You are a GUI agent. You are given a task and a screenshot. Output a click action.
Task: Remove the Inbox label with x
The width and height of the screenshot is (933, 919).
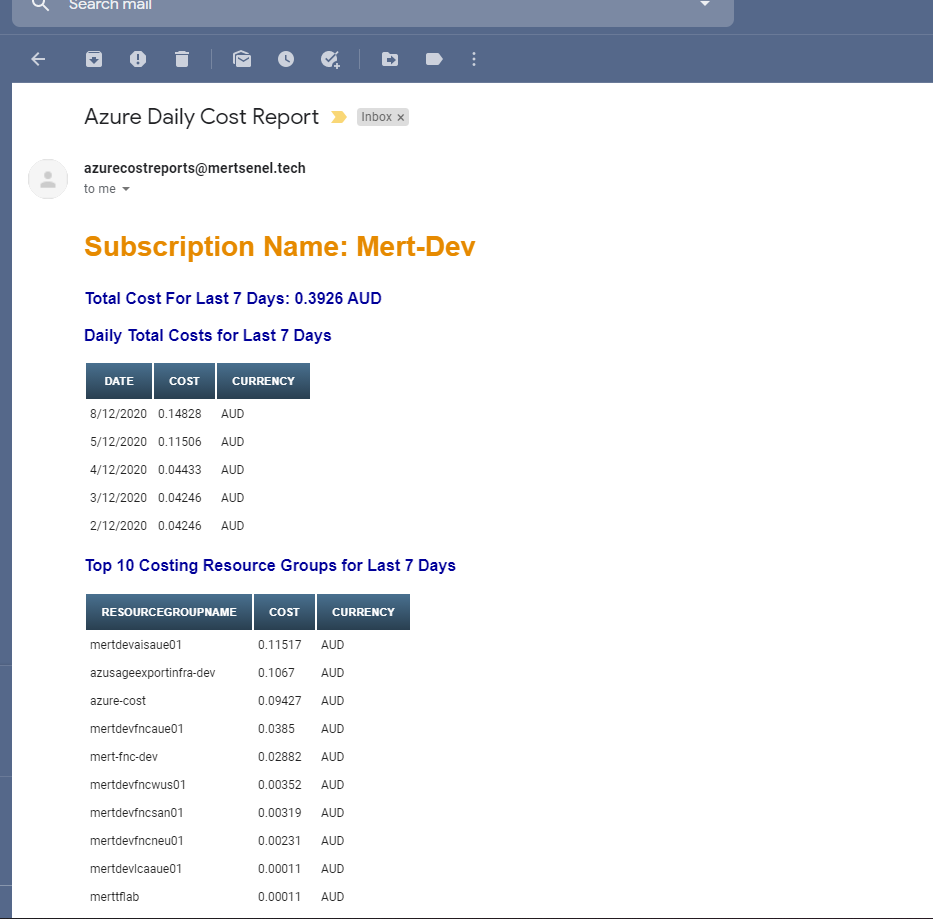(401, 117)
